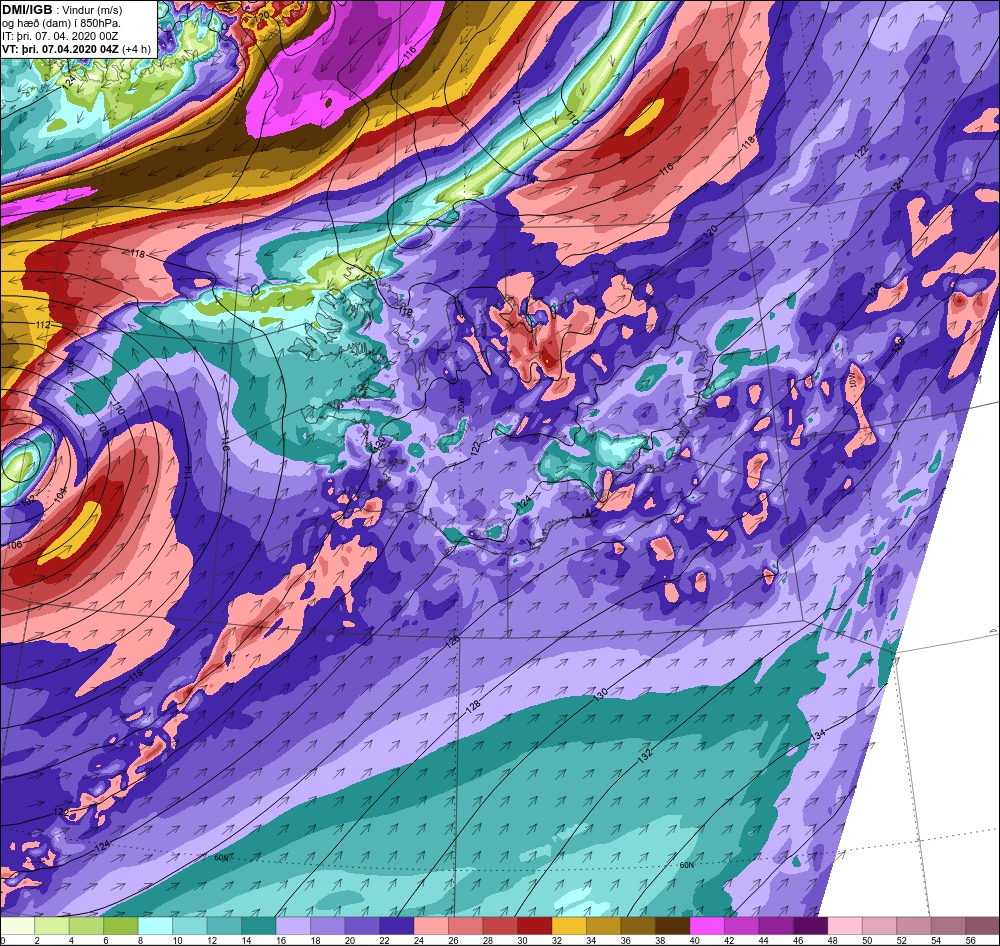This screenshot has width=1000, height=946.
Task: Click the orchid 42–44 legend swatch
Action: pos(741,924)
